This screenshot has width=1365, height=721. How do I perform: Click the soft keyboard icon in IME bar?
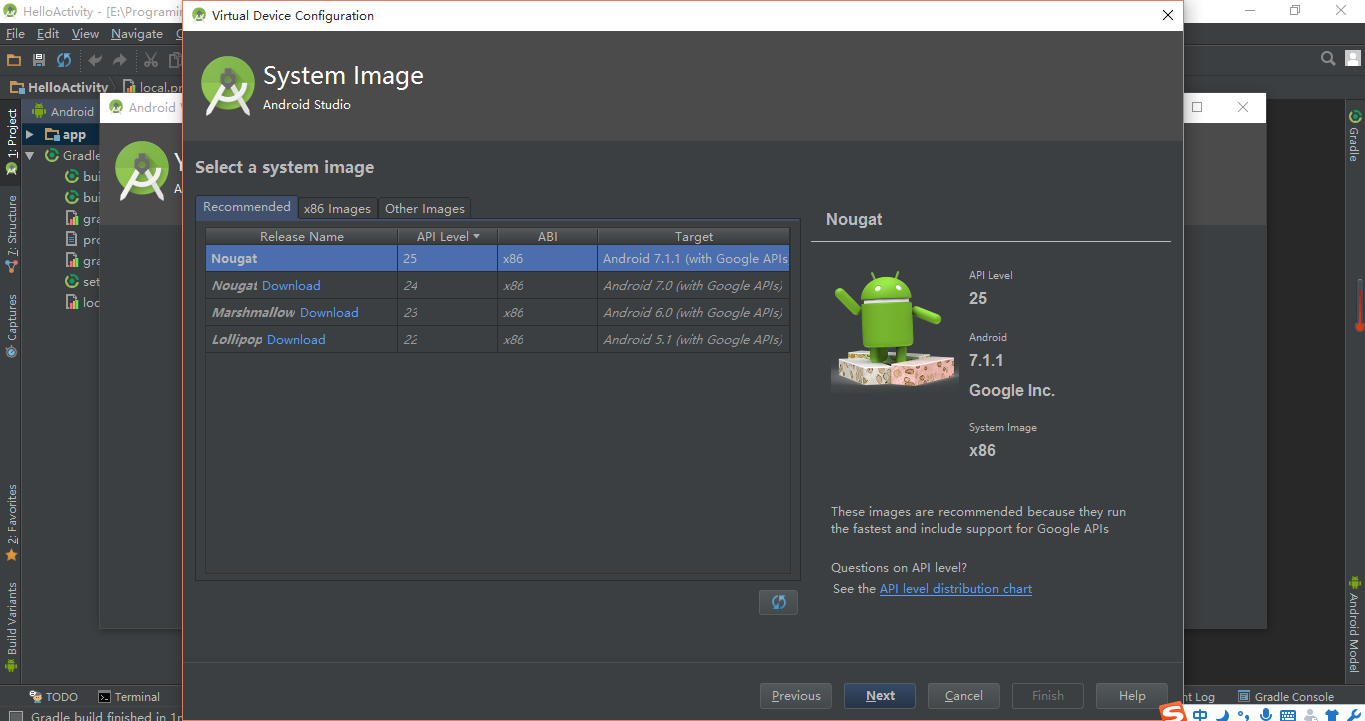click(1288, 714)
